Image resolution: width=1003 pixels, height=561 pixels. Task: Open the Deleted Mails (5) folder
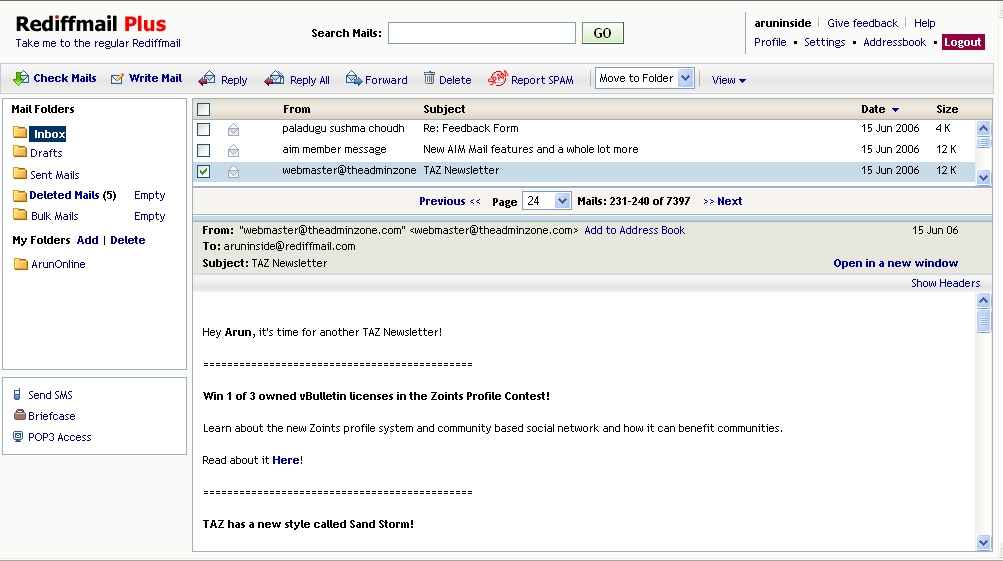click(x=72, y=195)
